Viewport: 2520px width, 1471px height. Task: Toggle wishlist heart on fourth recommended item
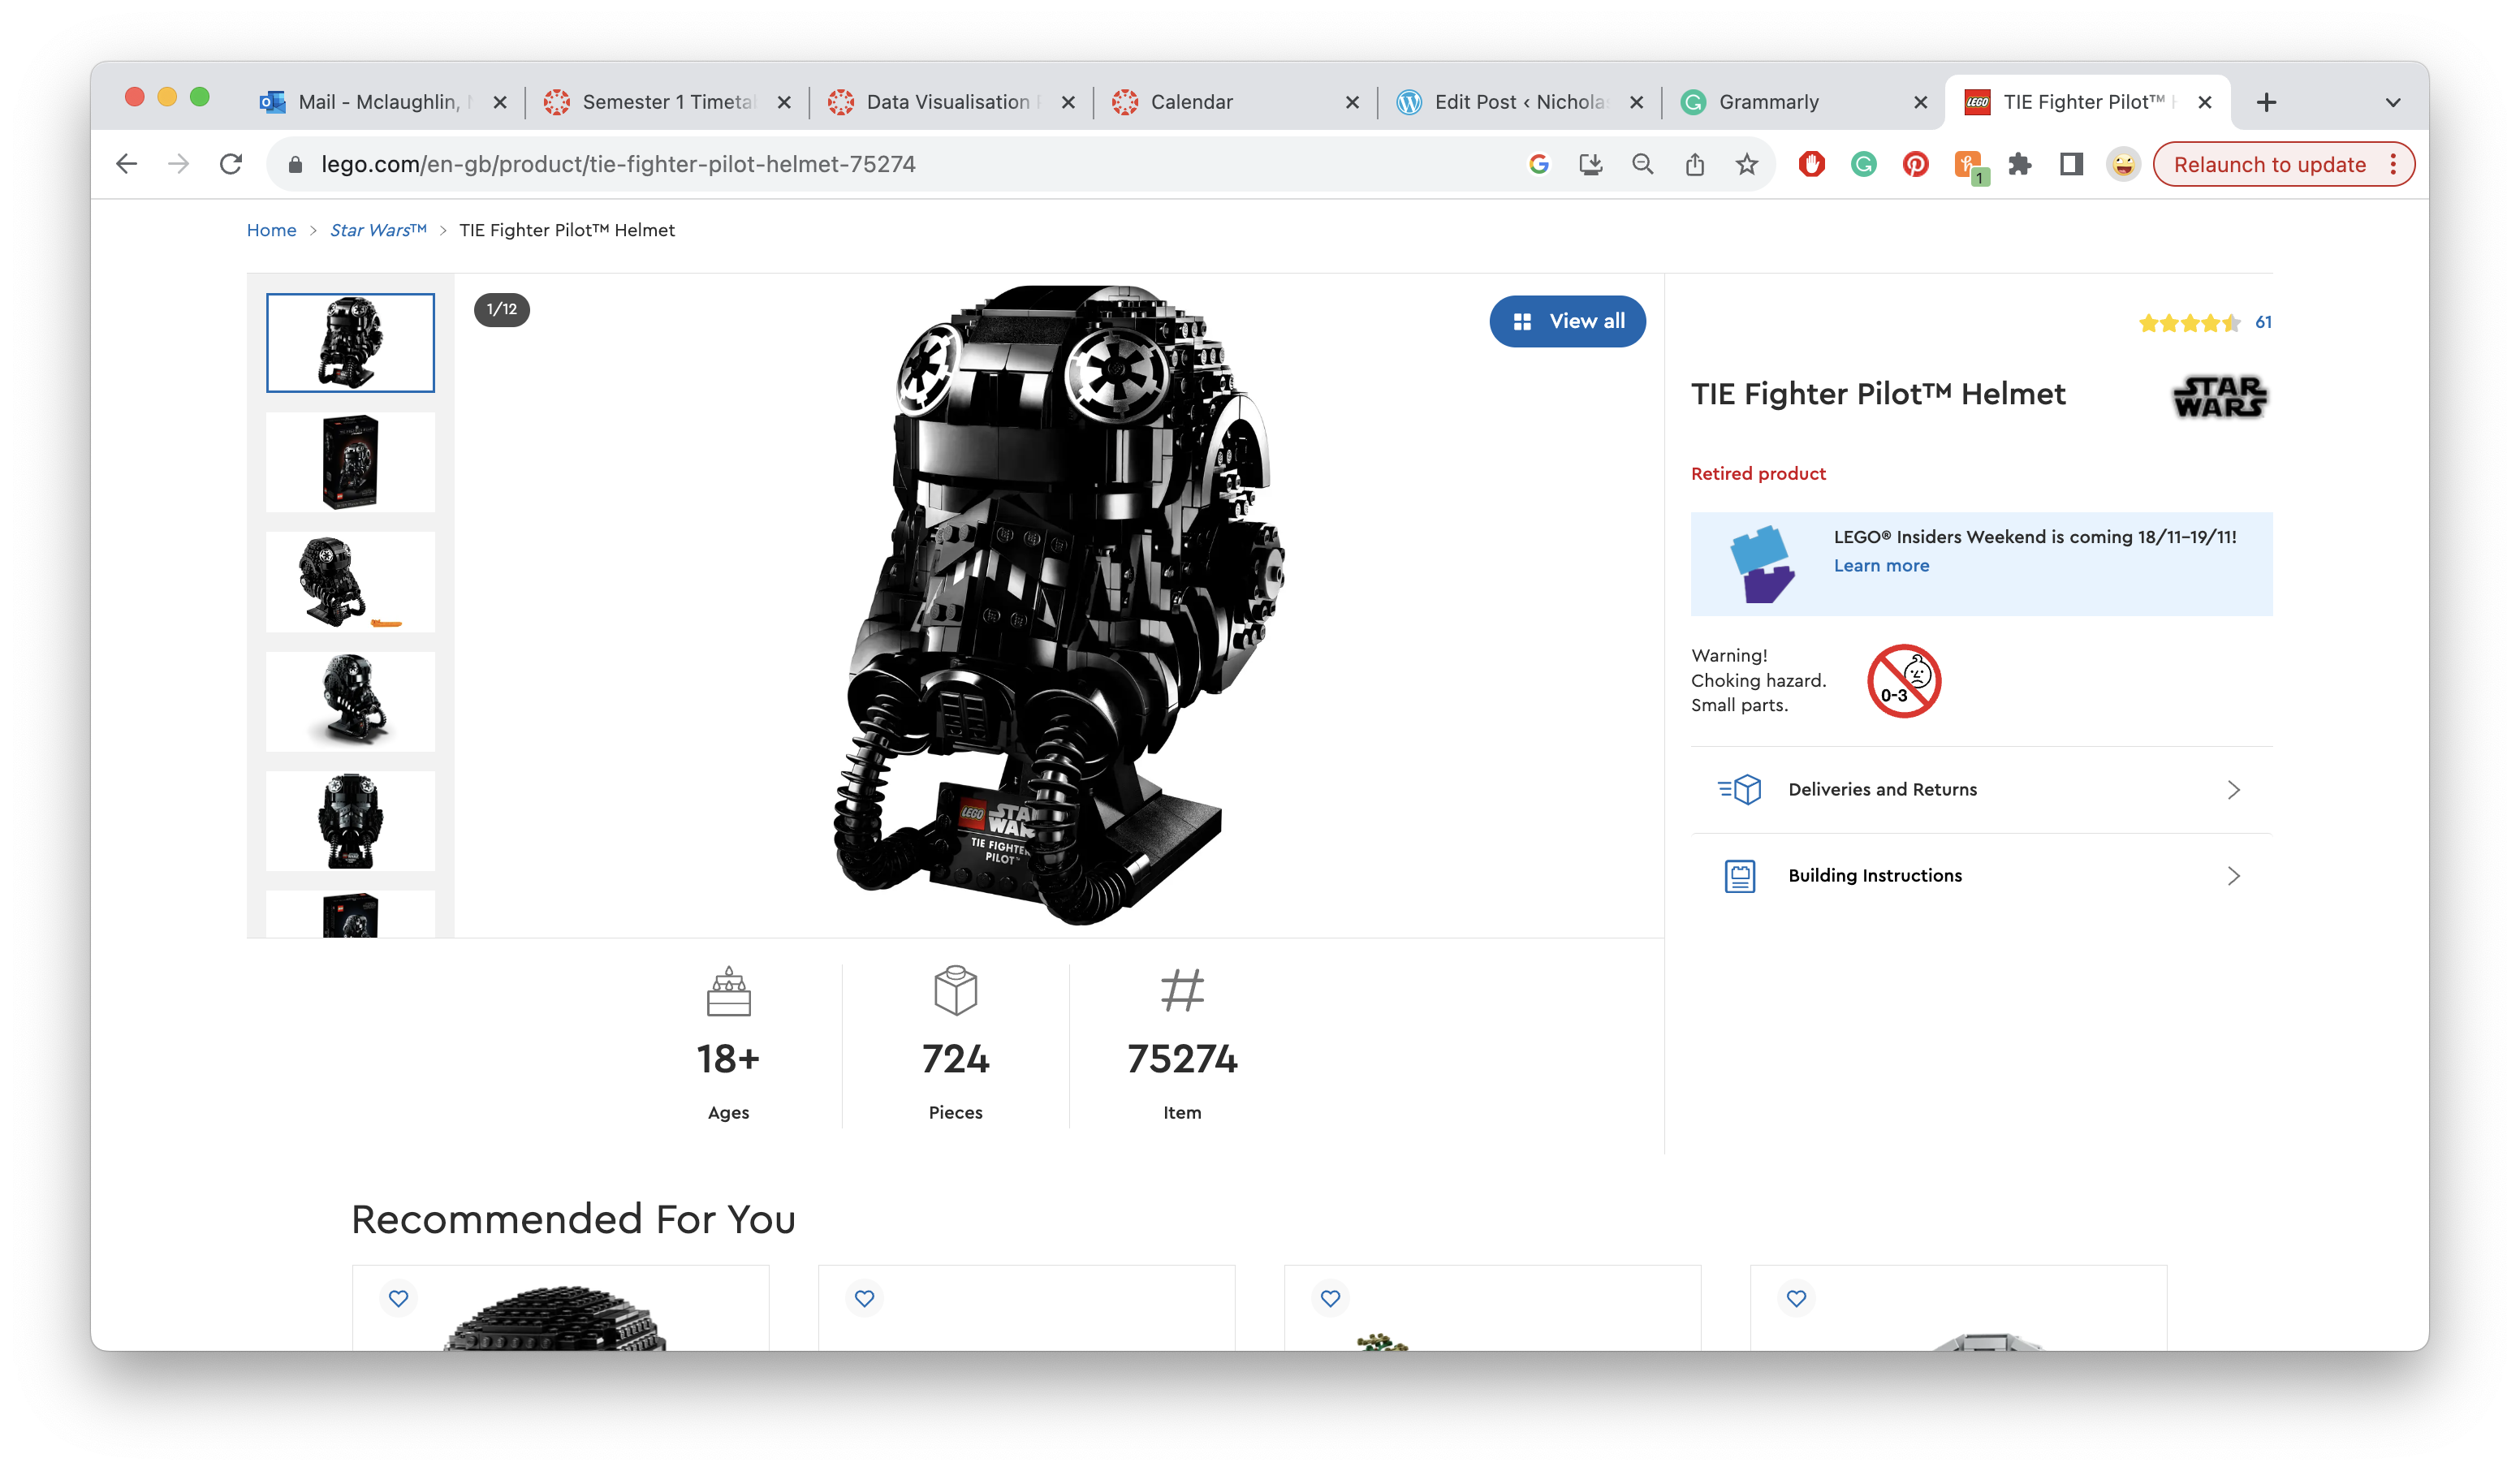click(x=1796, y=1298)
